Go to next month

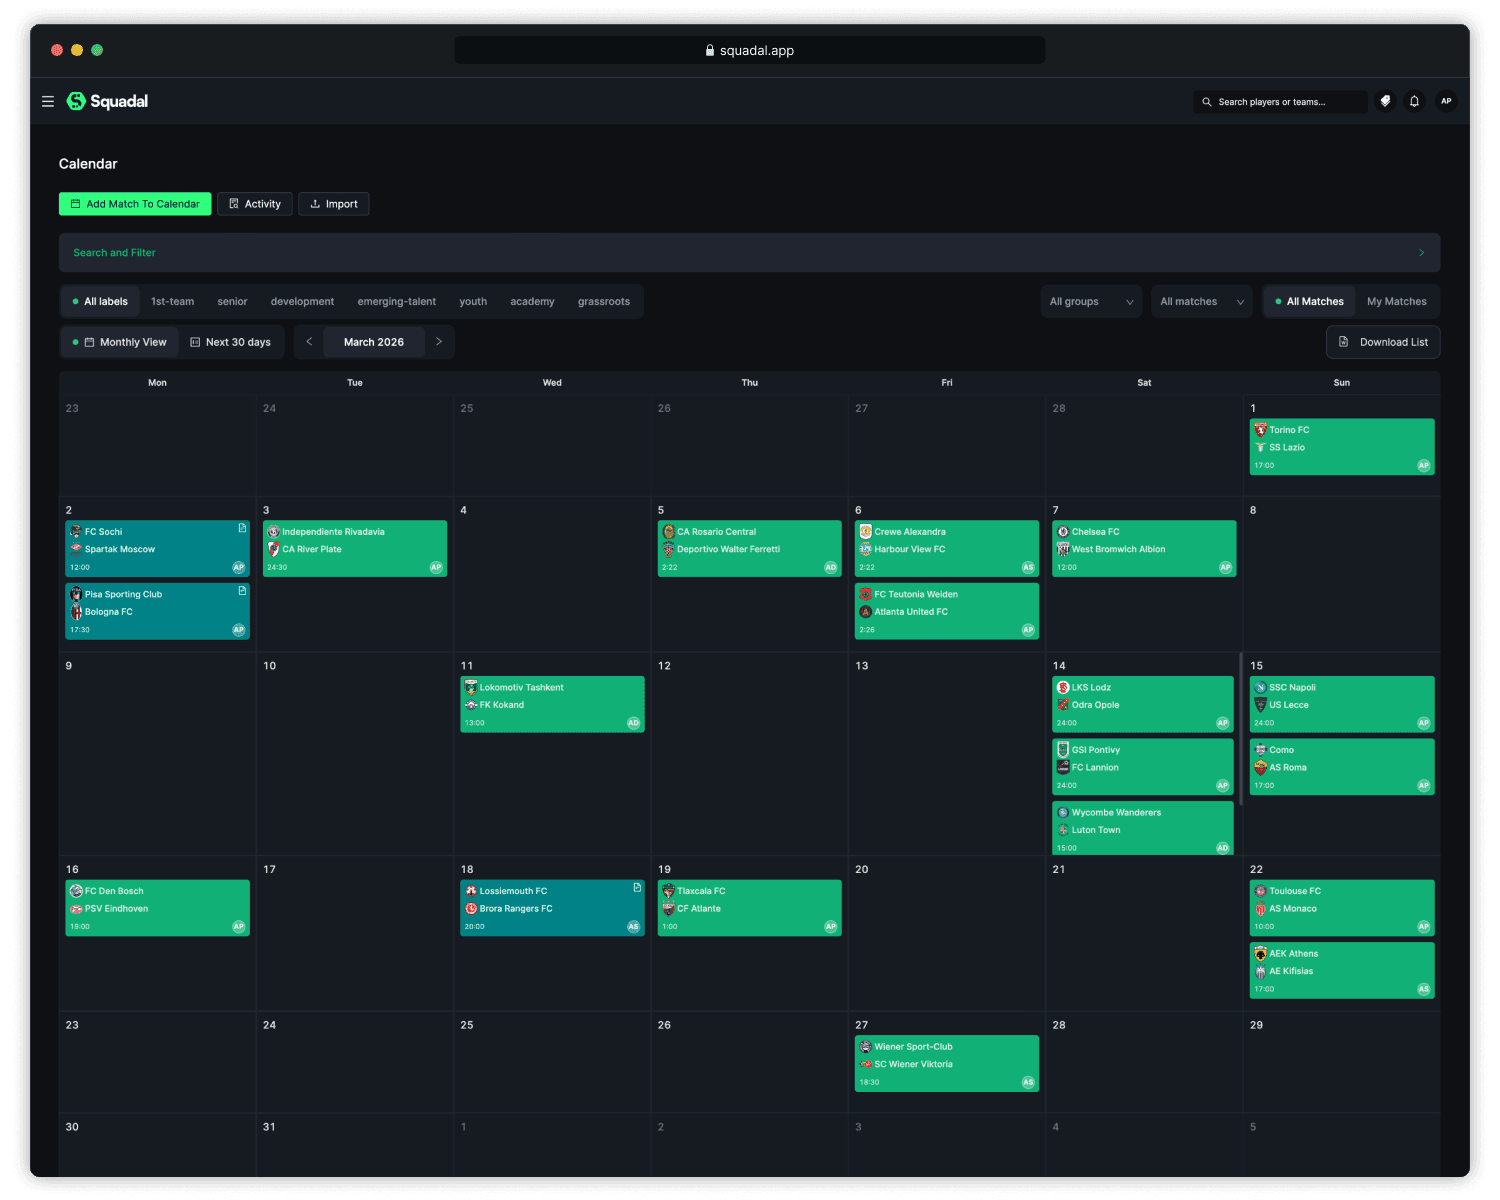(x=438, y=342)
